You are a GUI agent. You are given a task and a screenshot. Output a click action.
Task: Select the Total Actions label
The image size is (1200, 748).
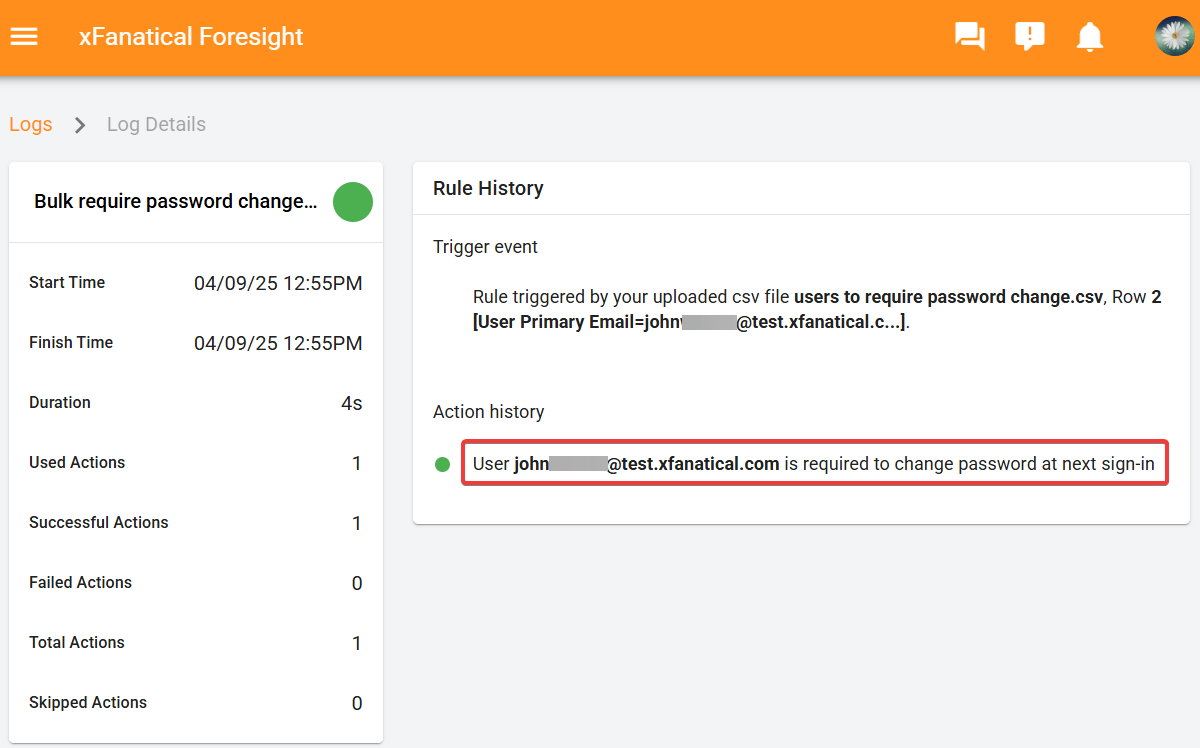click(77, 643)
